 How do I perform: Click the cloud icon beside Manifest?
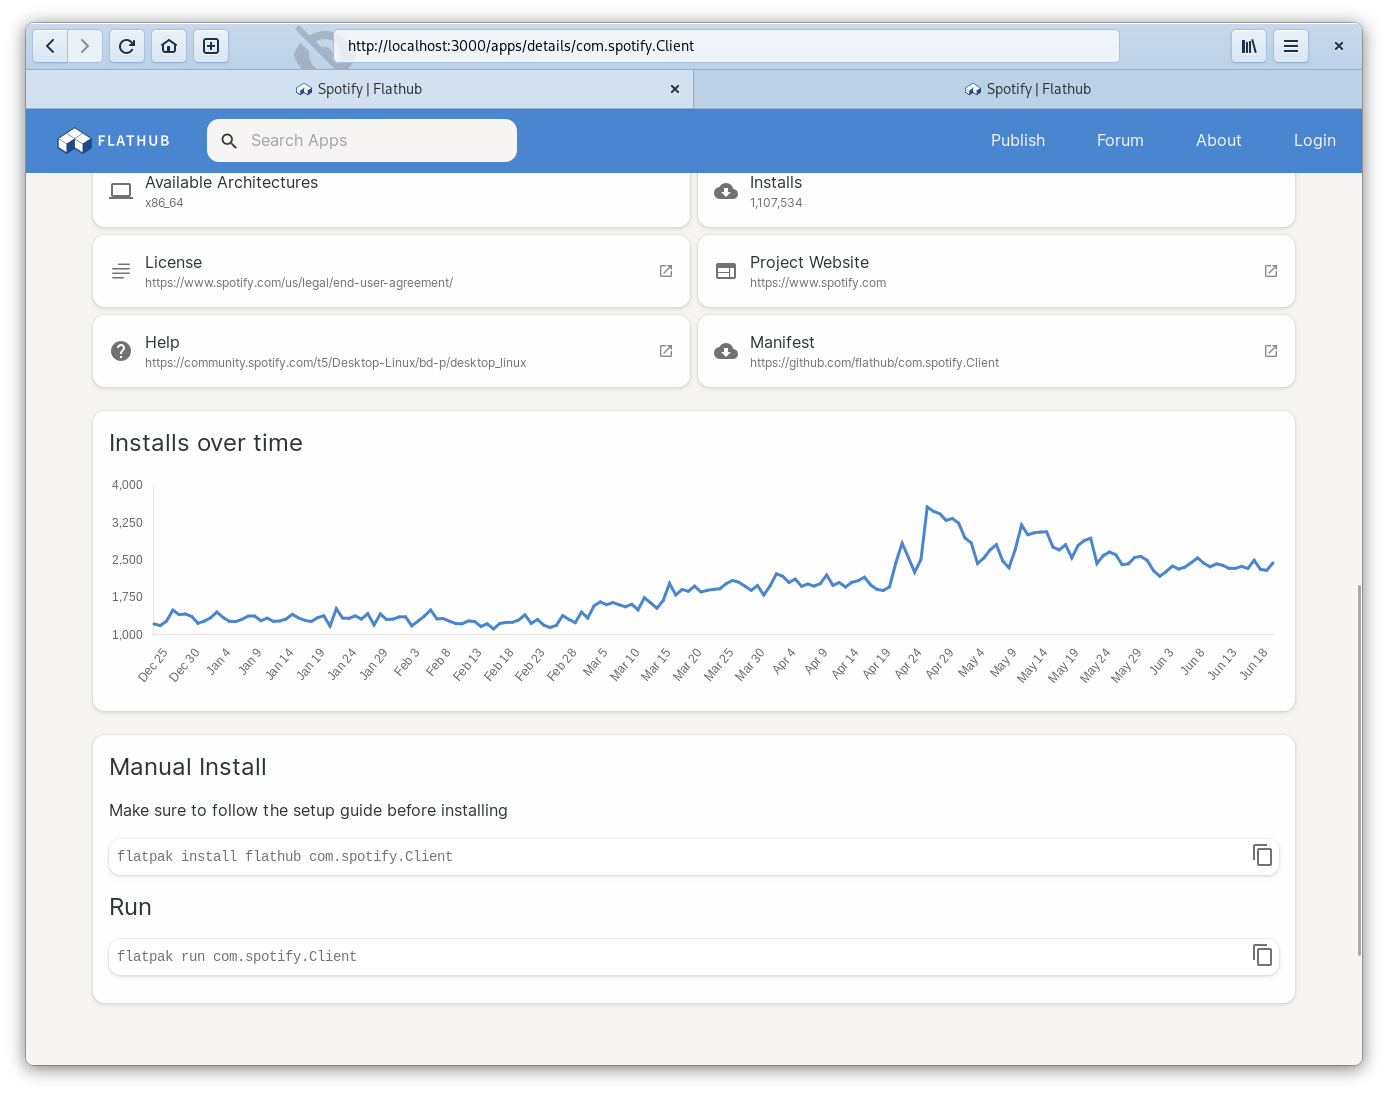[x=726, y=351]
